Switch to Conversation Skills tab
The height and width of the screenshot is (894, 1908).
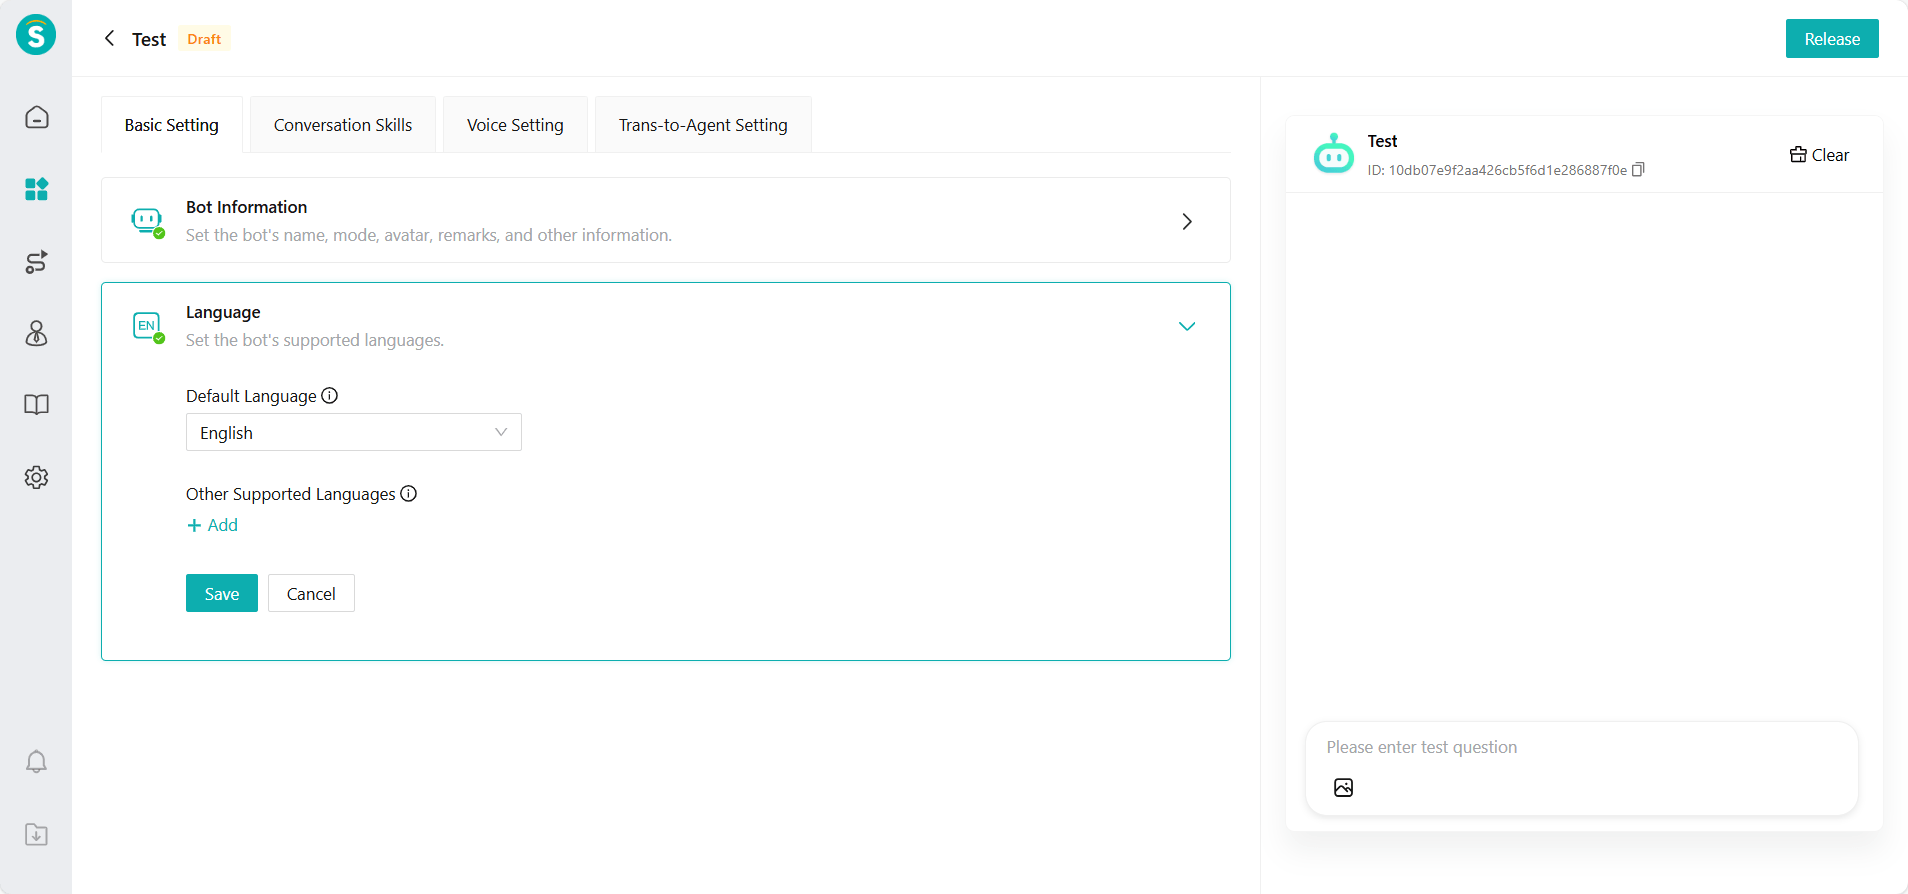tap(342, 125)
